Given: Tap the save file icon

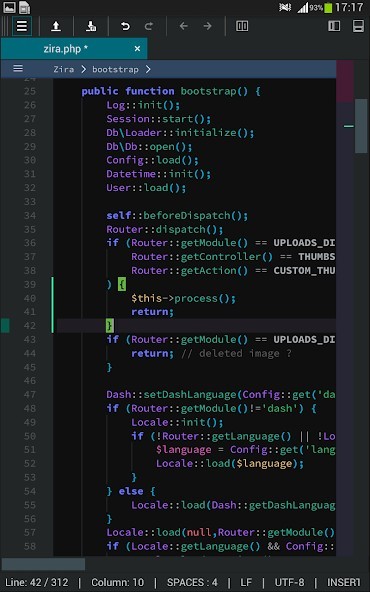Looking at the screenshot, I should (x=91, y=26).
